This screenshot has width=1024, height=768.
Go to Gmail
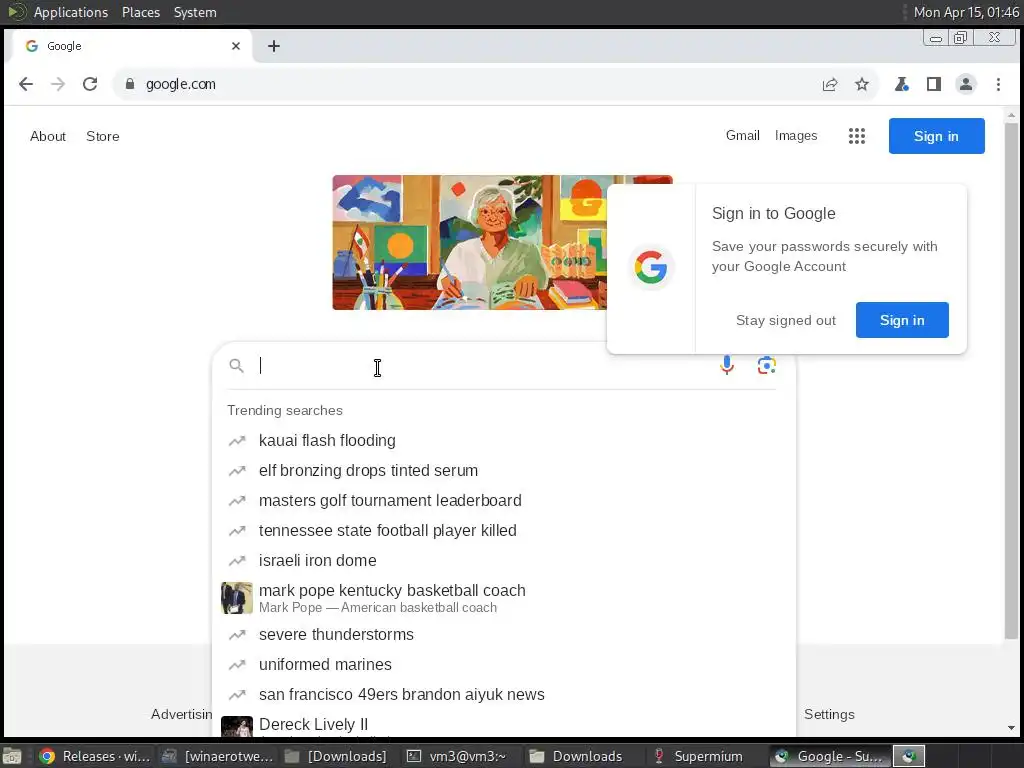[743, 135]
